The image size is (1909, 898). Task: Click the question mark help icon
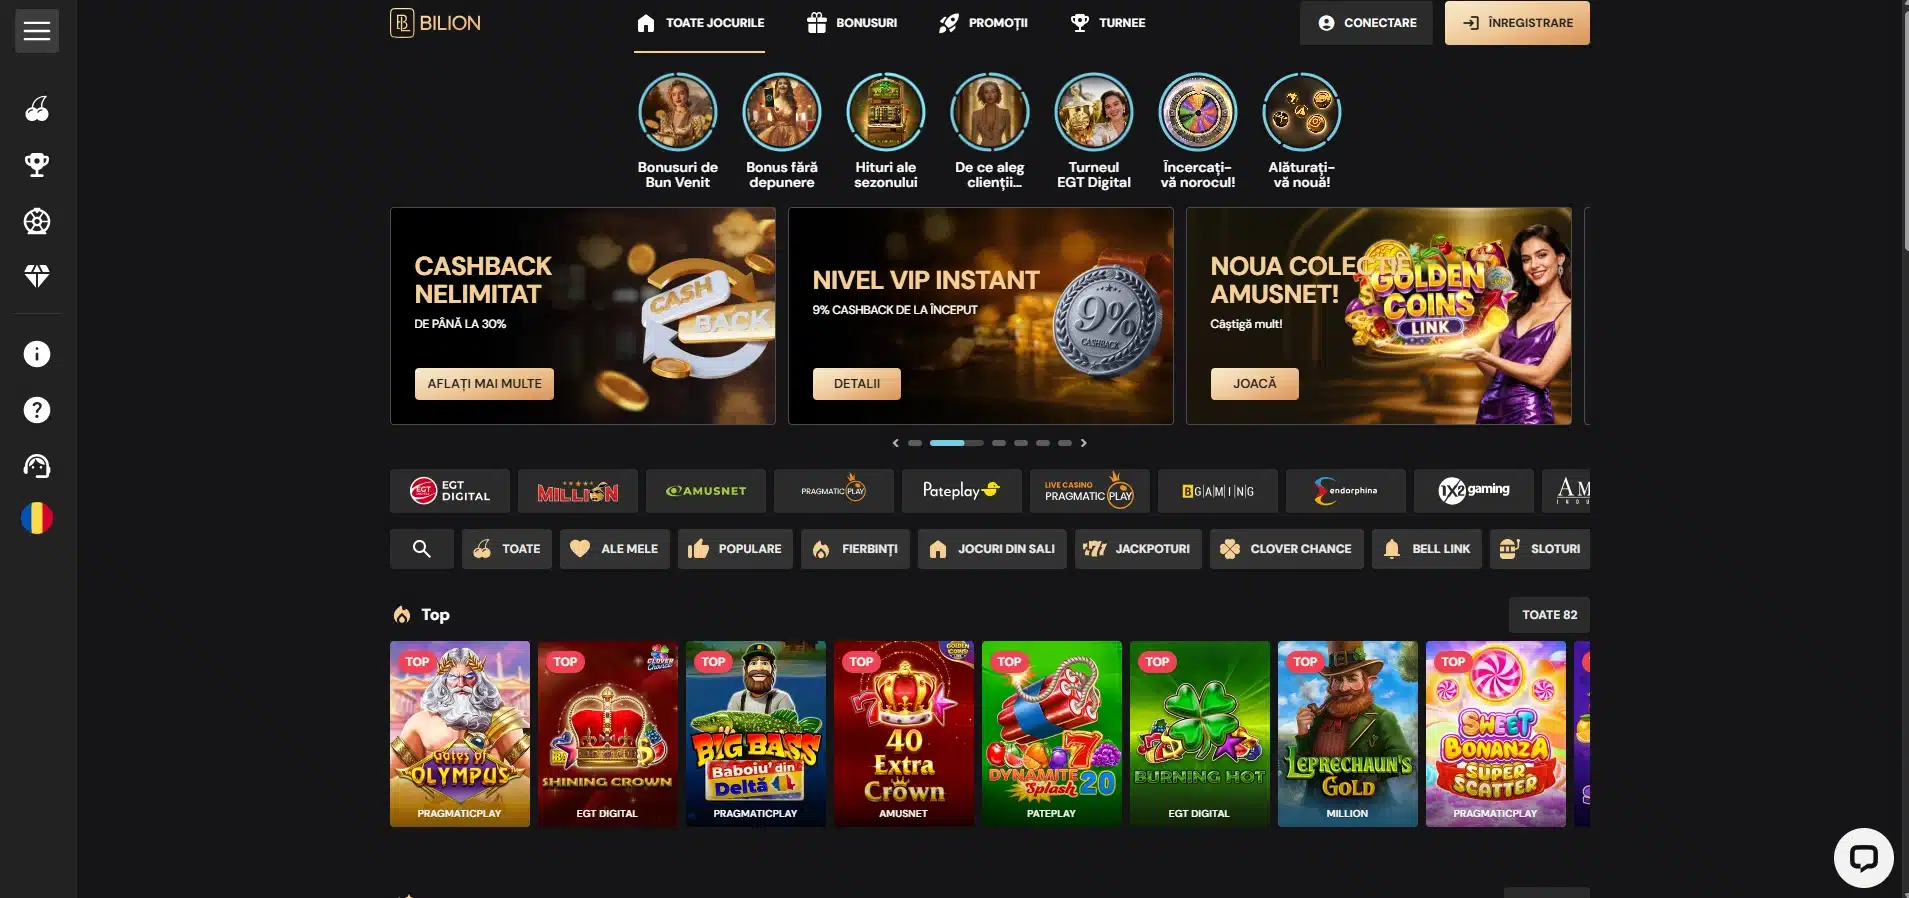click(x=37, y=410)
